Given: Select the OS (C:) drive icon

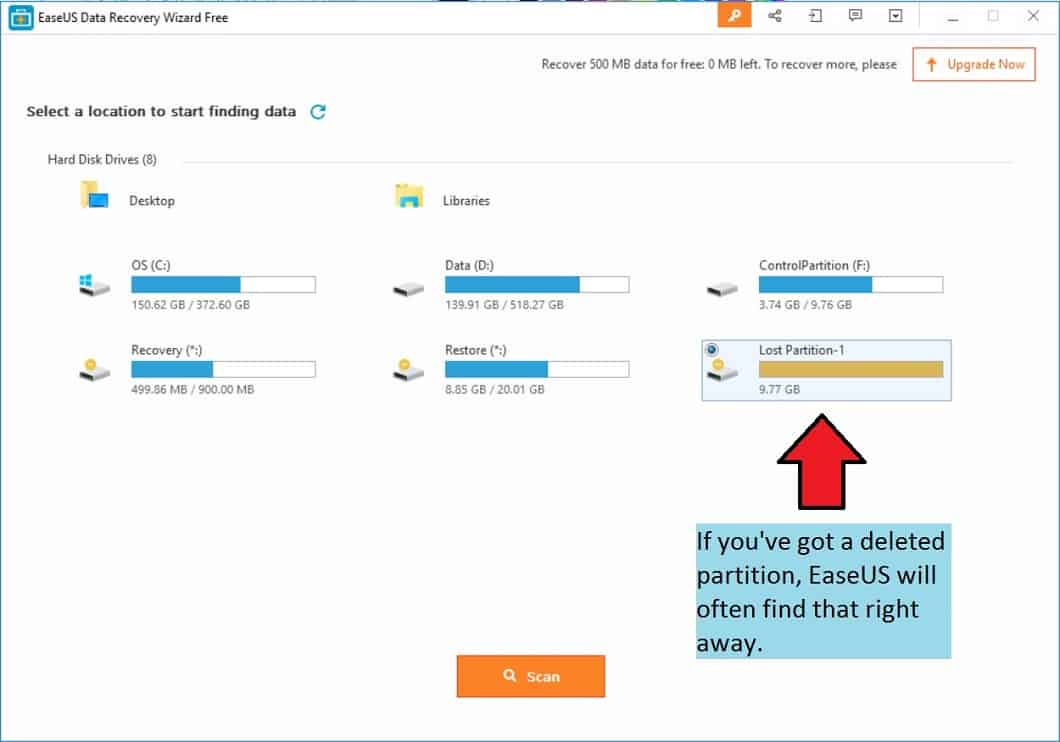Looking at the screenshot, I should 94,285.
